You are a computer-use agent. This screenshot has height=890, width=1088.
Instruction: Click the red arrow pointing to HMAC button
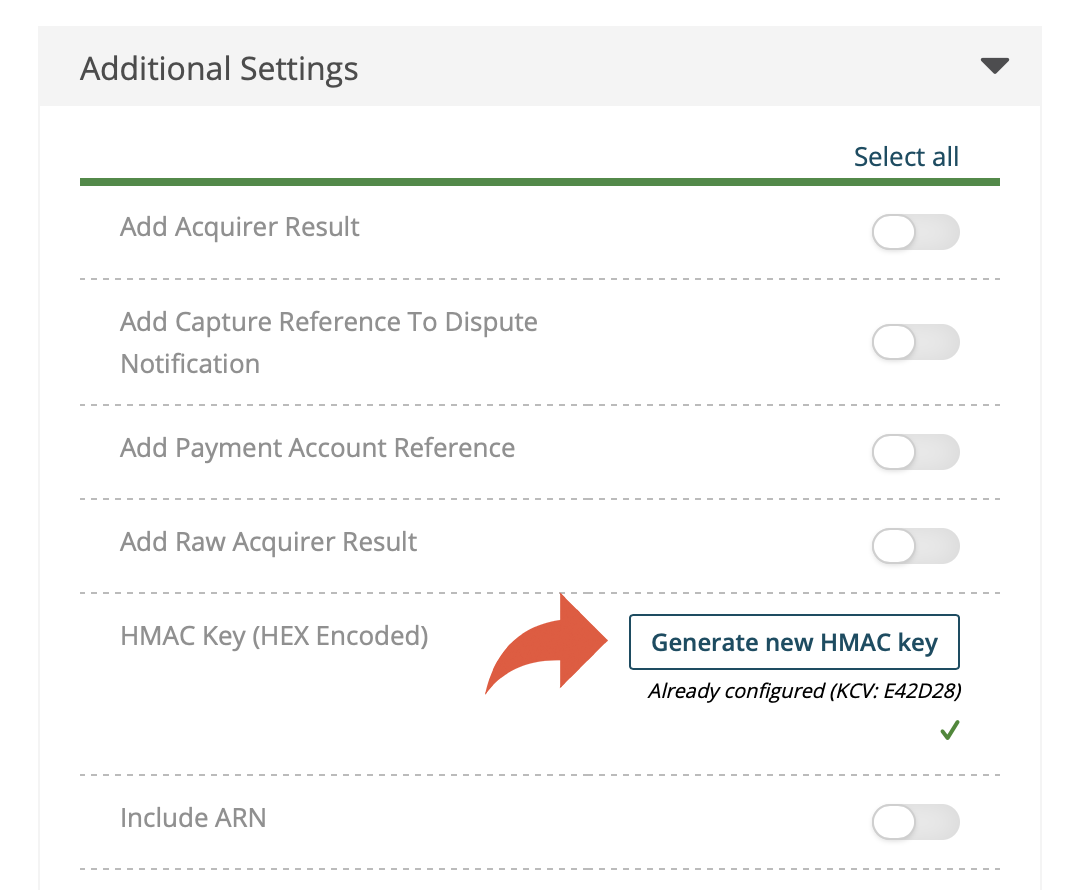pyautogui.click(x=547, y=643)
